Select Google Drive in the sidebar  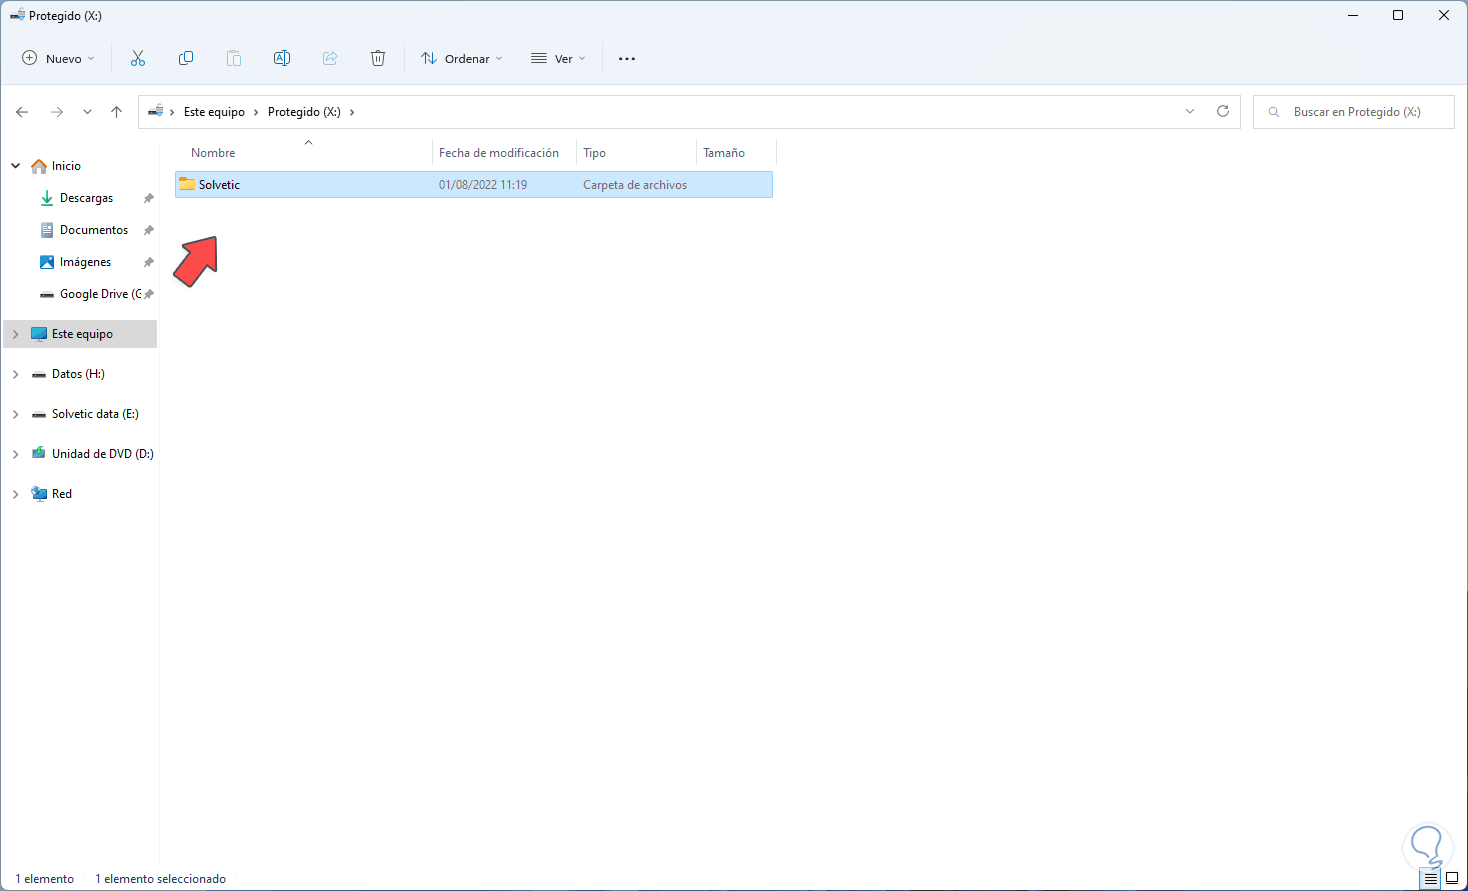[100, 294]
